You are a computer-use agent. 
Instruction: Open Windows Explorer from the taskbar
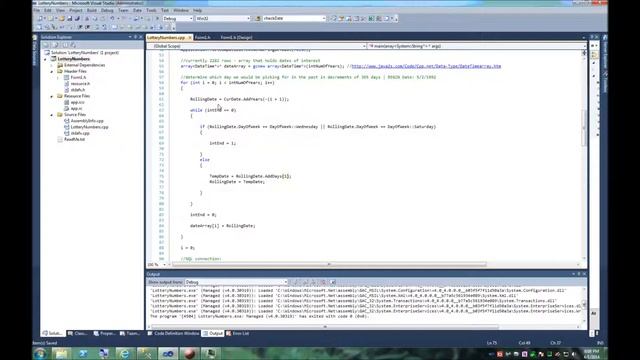click(x=61, y=353)
